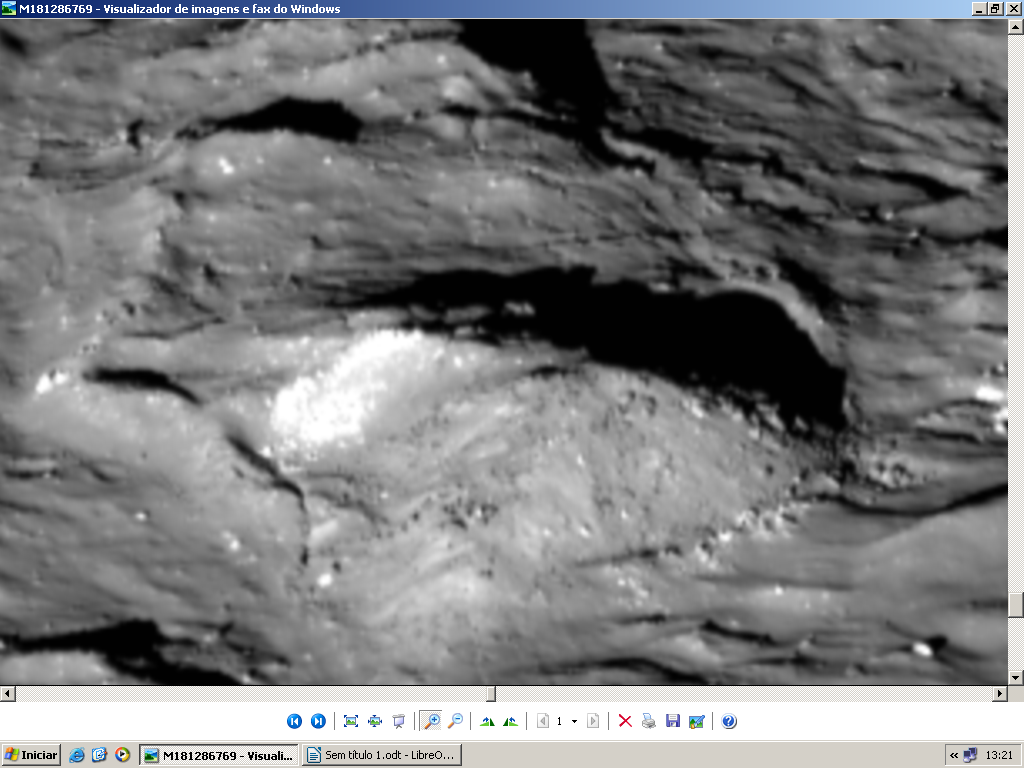Delete the image with the red X

coord(625,721)
